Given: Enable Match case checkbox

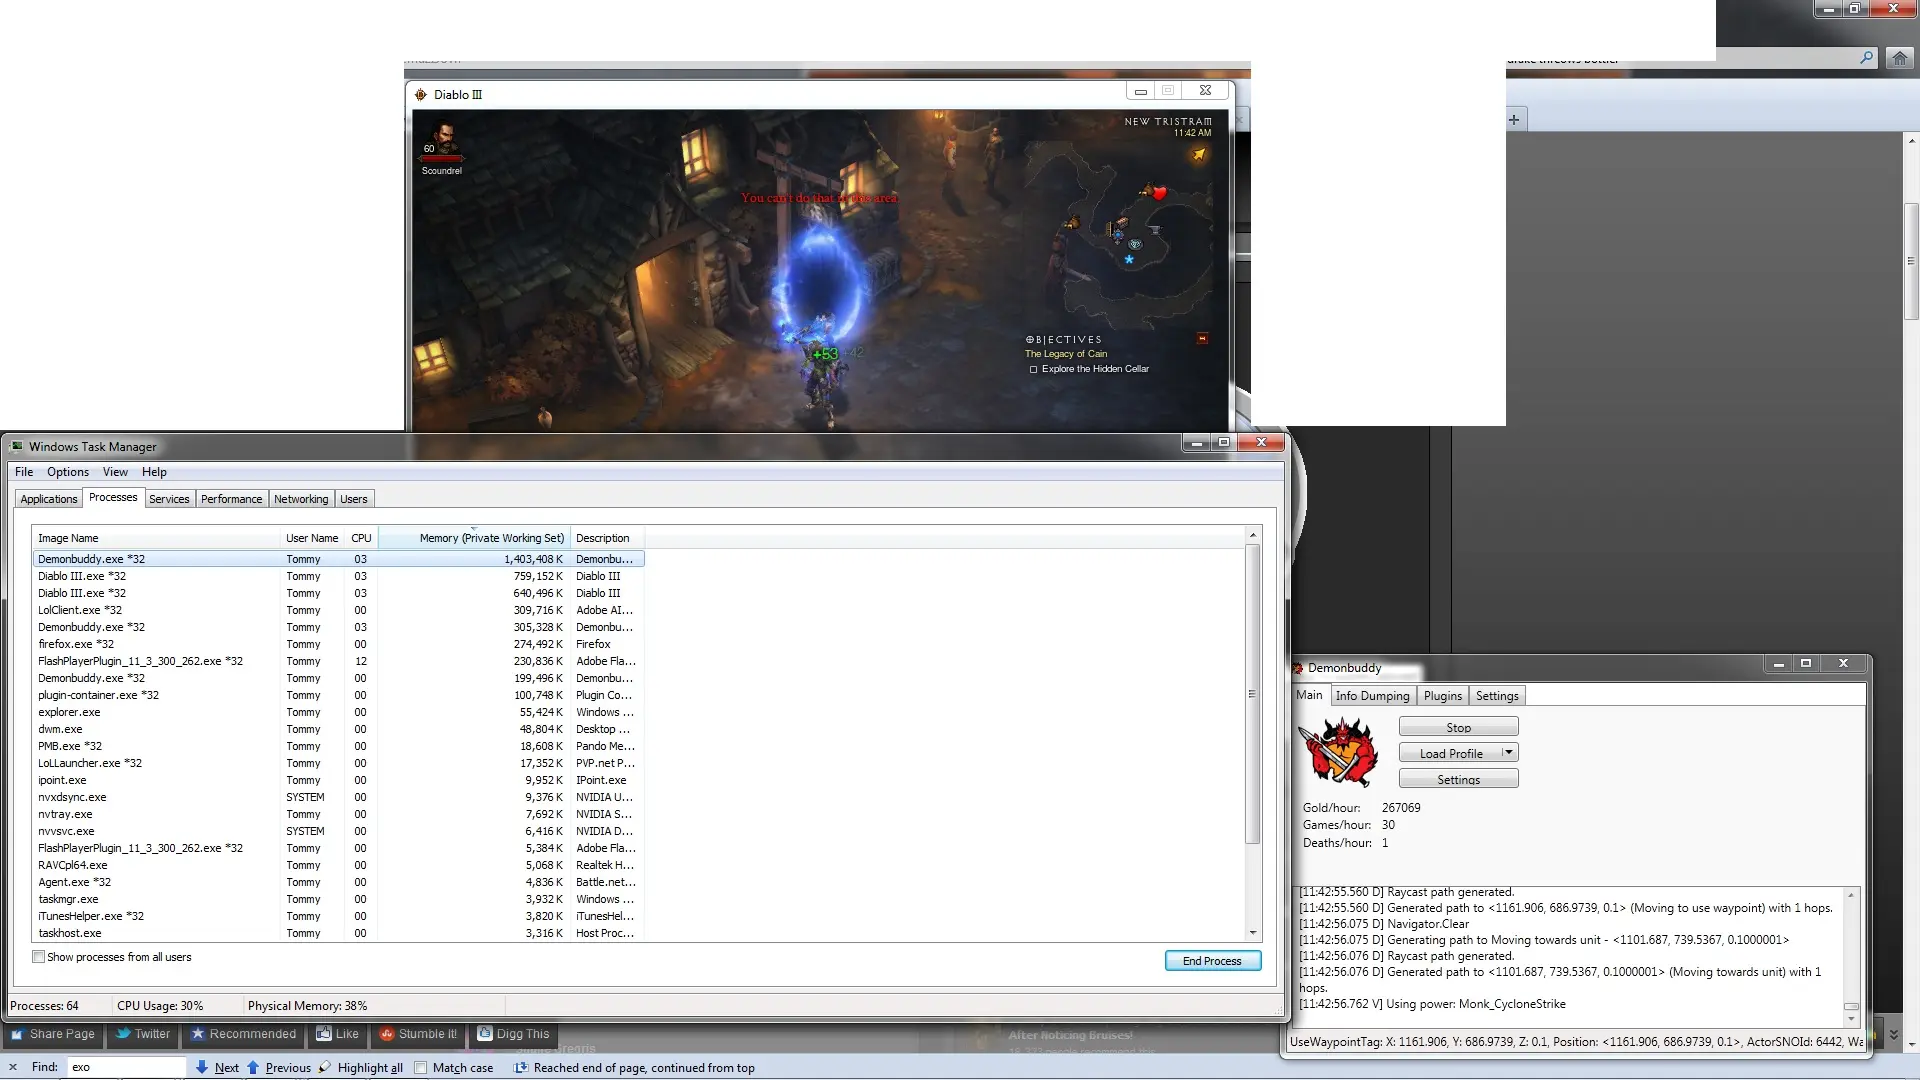Looking at the screenshot, I should (421, 1067).
